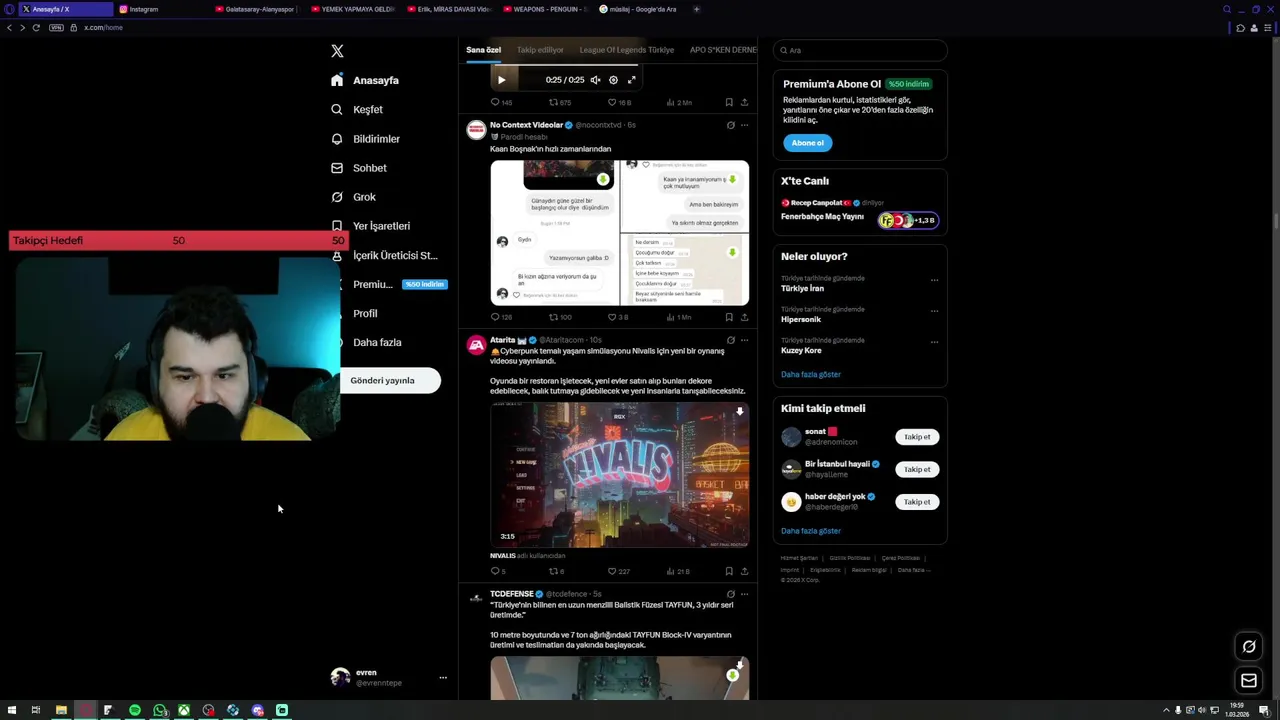Make the top video fullscreen
This screenshot has width=1280, height=720.
[631, 80]
